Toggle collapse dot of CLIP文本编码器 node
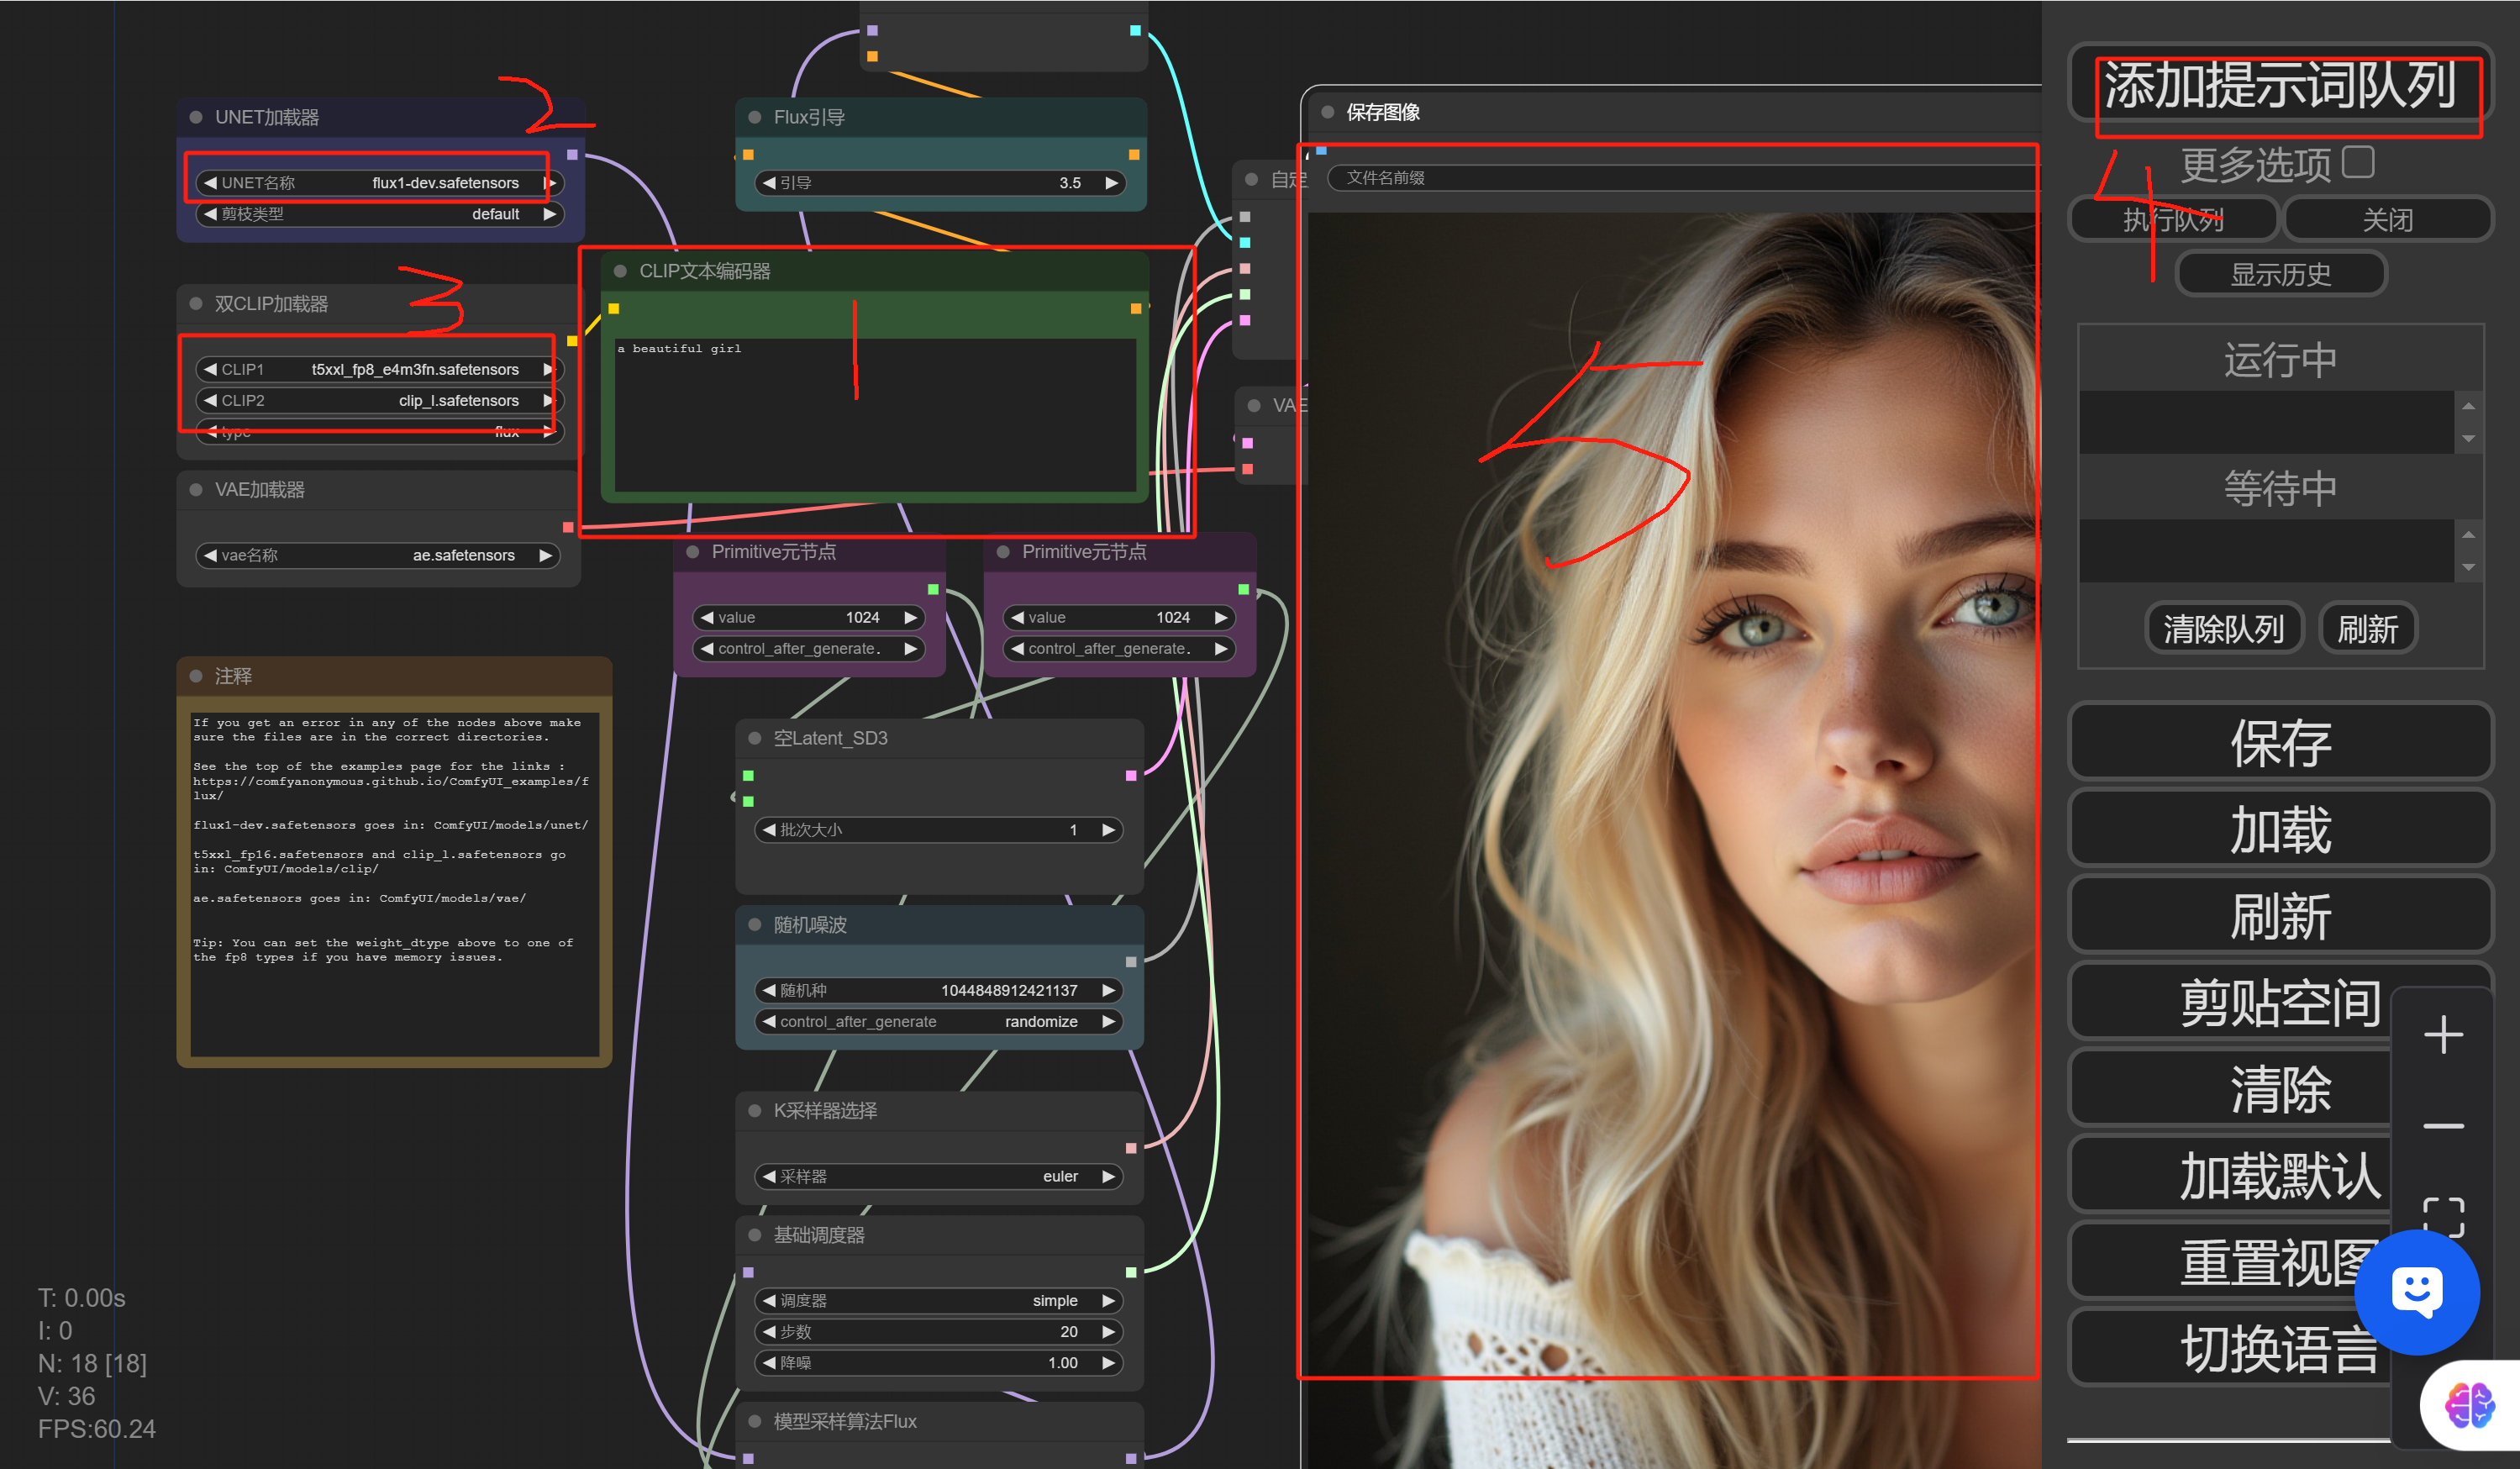Viewport: 2520px width, 1469px height. point(620,271)
